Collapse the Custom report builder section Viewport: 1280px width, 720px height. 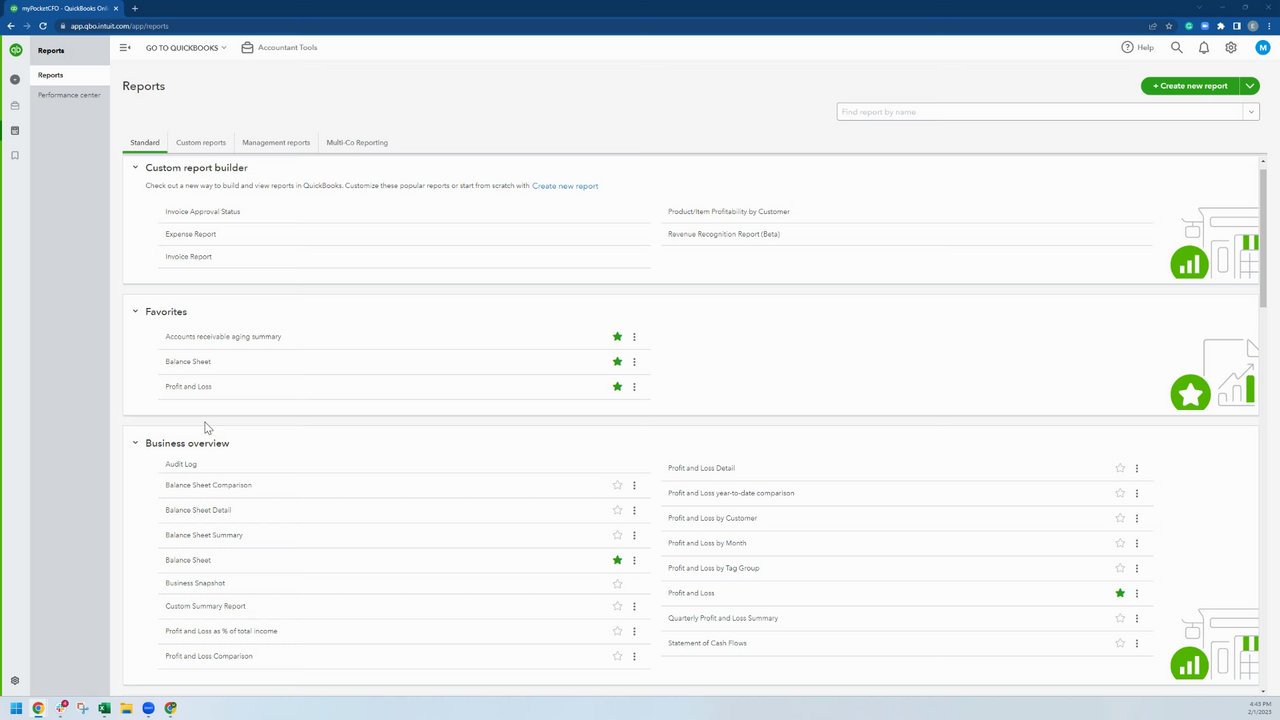135,167
